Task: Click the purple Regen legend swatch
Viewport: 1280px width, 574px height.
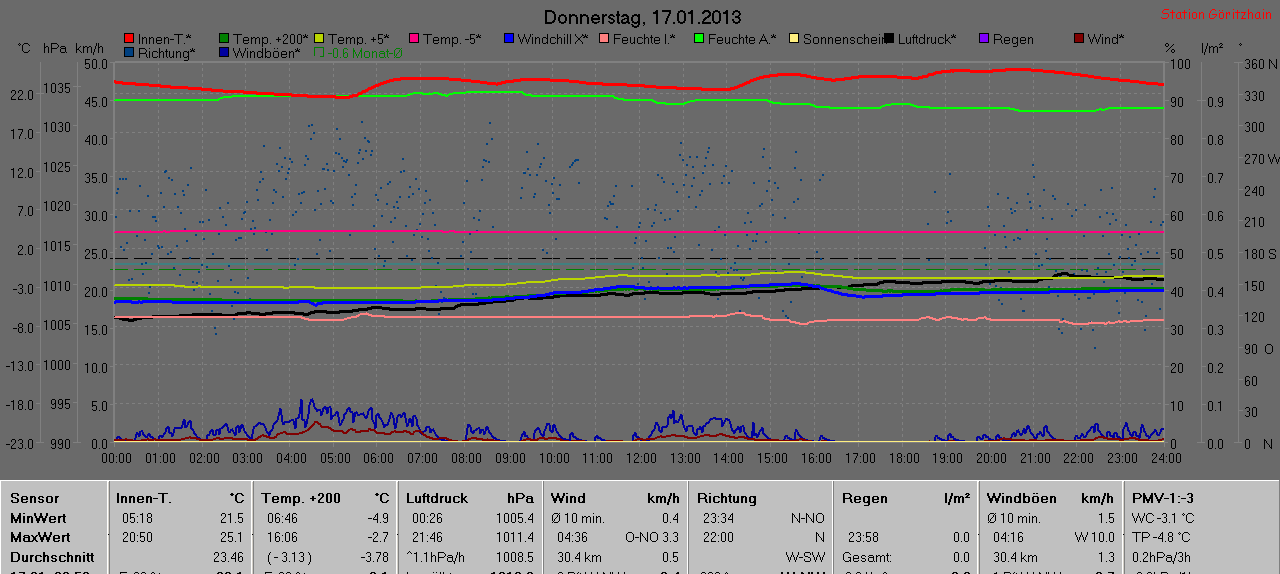Action: [983, 39]
